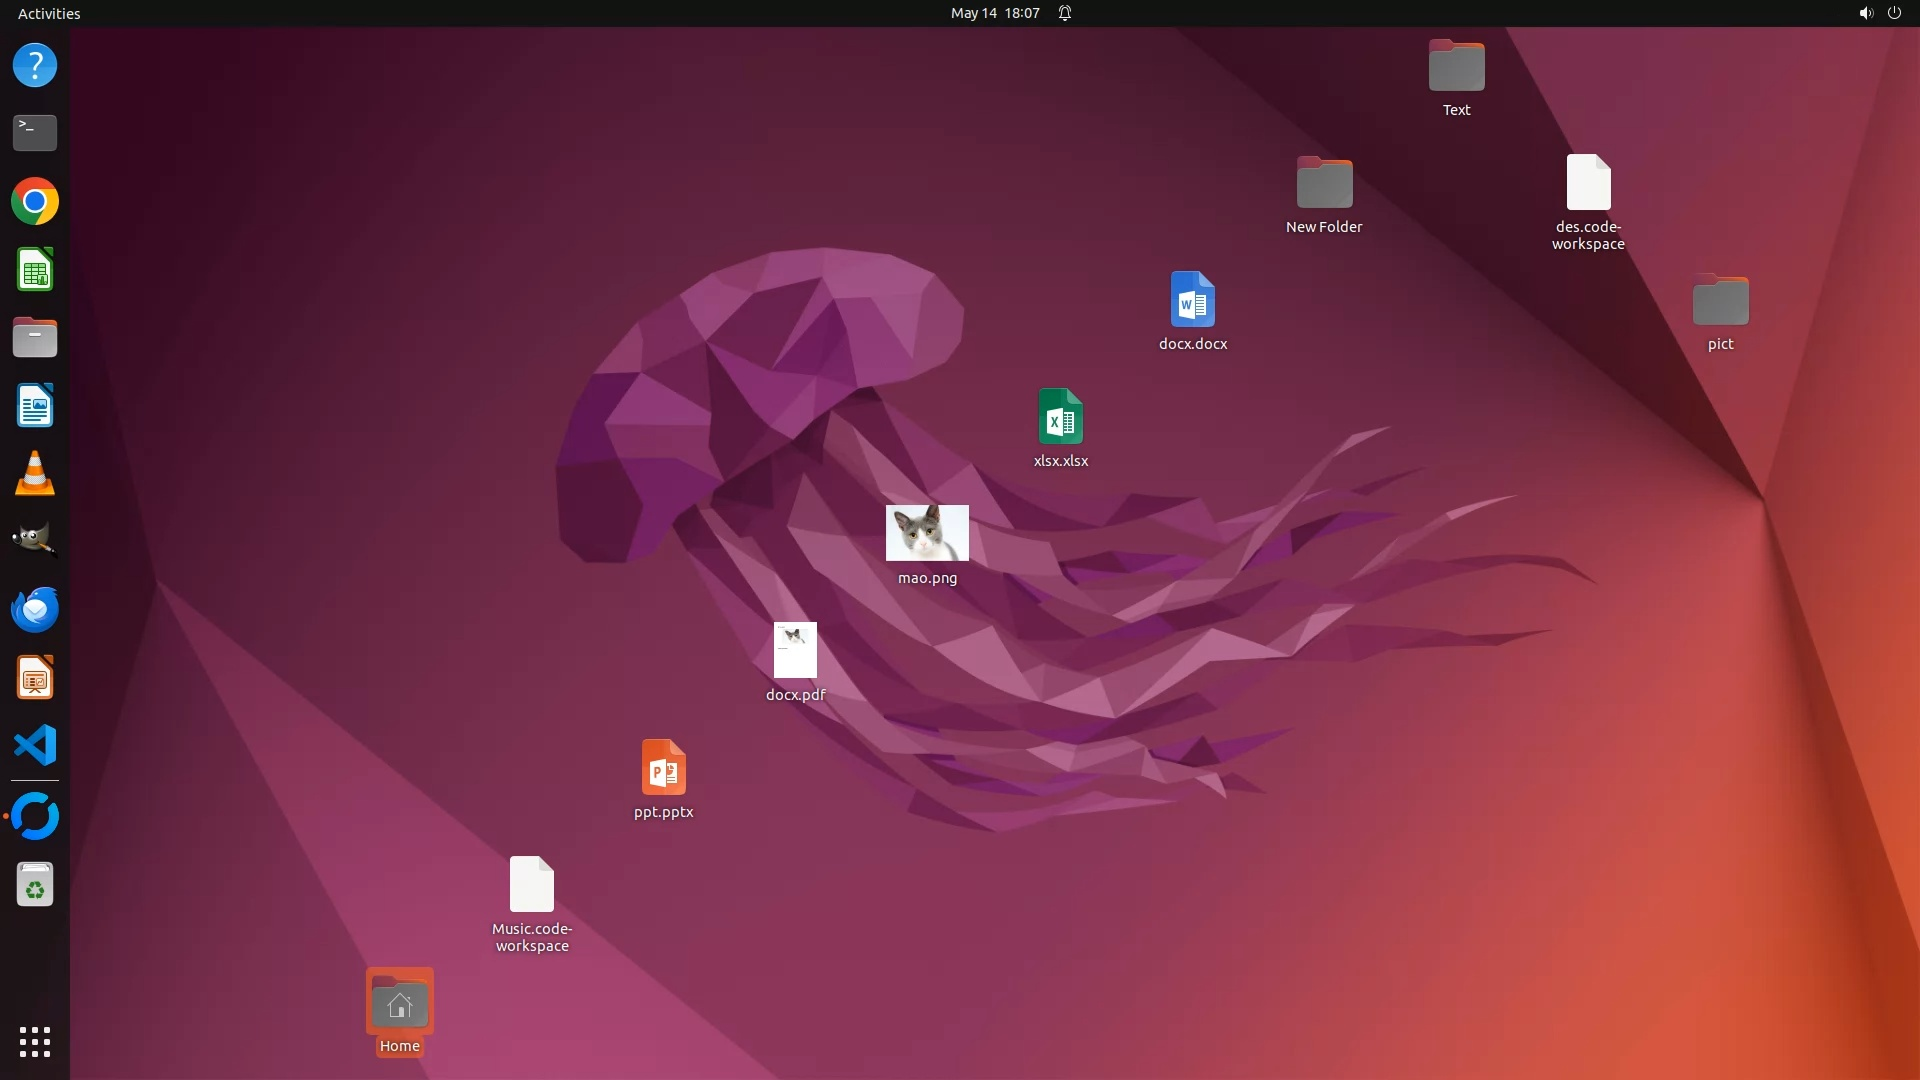Open LibreOffice Calc in the dock
This screenshot has height=1080, width=1920.
tap(35, 270)
